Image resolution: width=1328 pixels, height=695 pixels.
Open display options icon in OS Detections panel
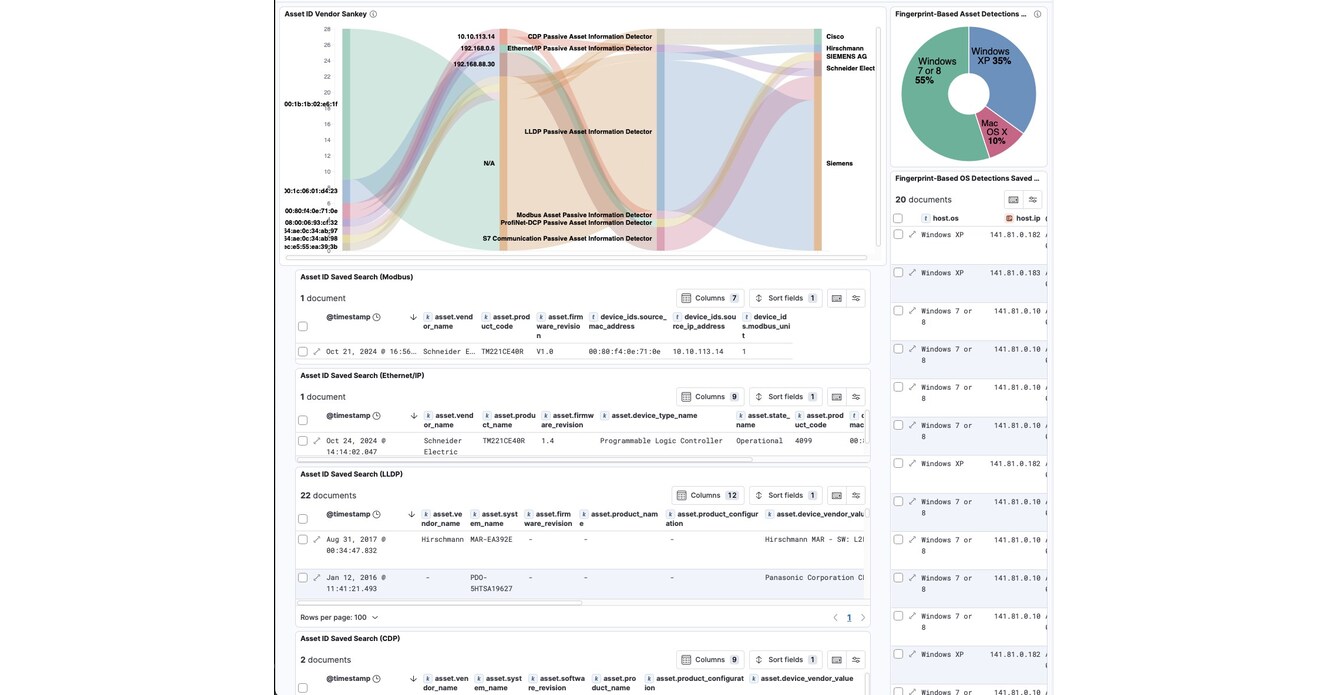pos(1033,200)
